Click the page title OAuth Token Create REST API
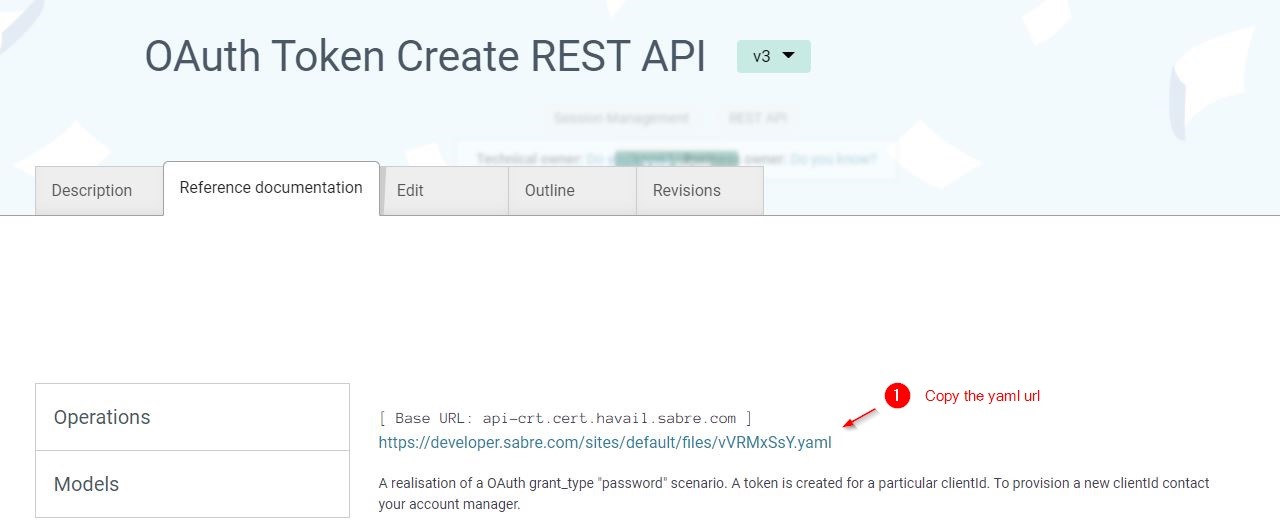The width and height of the screenshot is (1280, 527). (425, 56)
